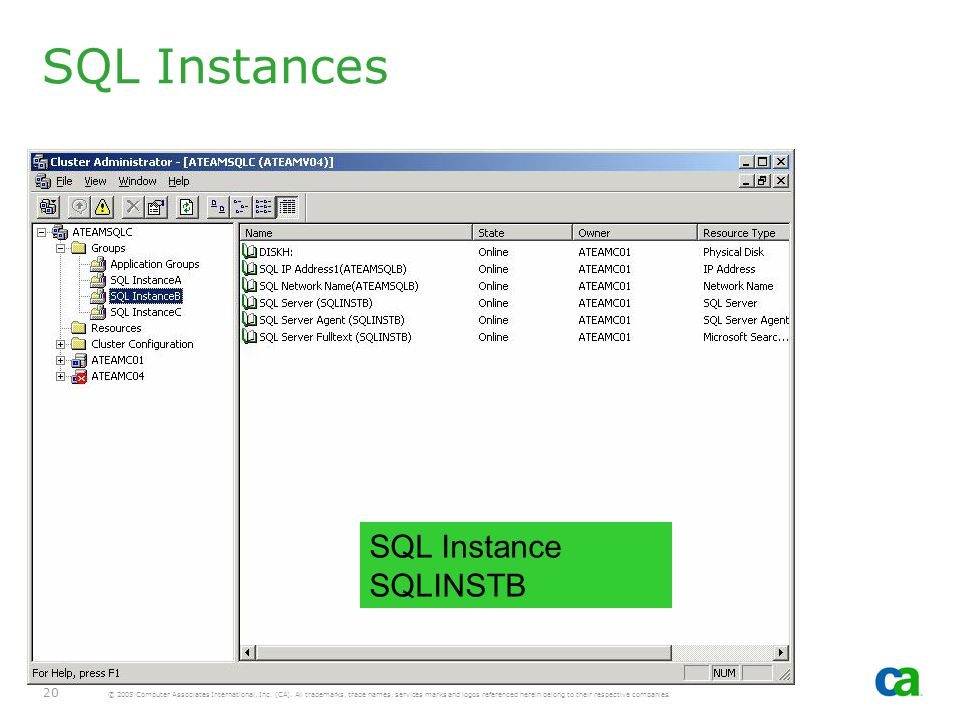Click the SQL InstanceA group icon

click(x=98, y=280)
